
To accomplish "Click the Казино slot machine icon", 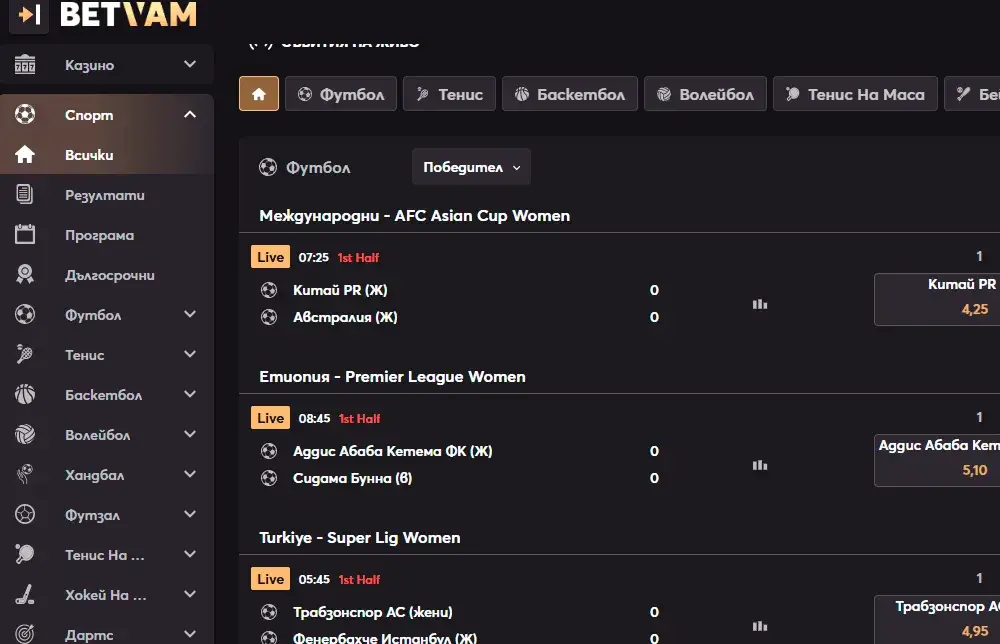I will pyautogui.click(x=25, y=64).
